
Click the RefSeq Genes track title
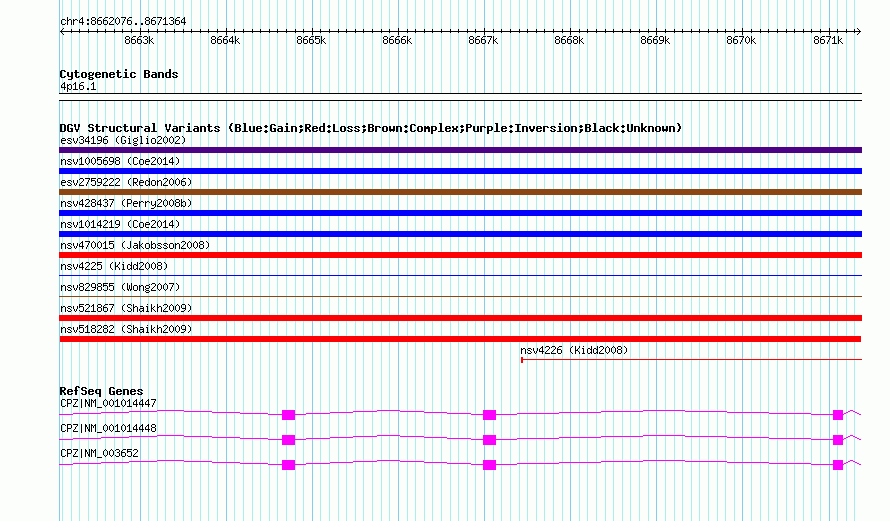[x=102, y=391]
